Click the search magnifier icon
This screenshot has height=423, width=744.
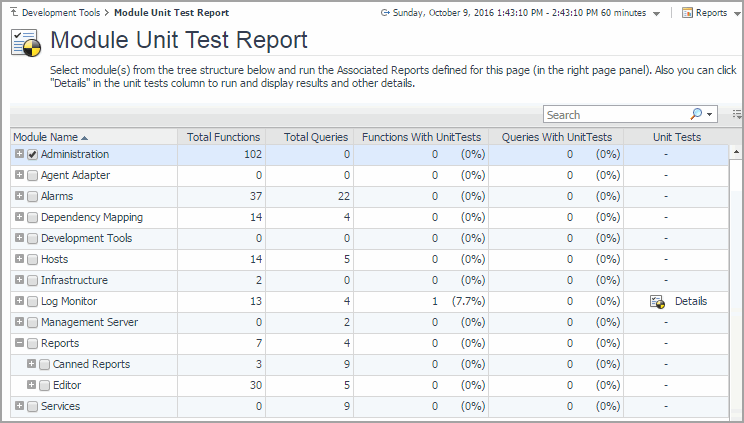click(696, 114)
